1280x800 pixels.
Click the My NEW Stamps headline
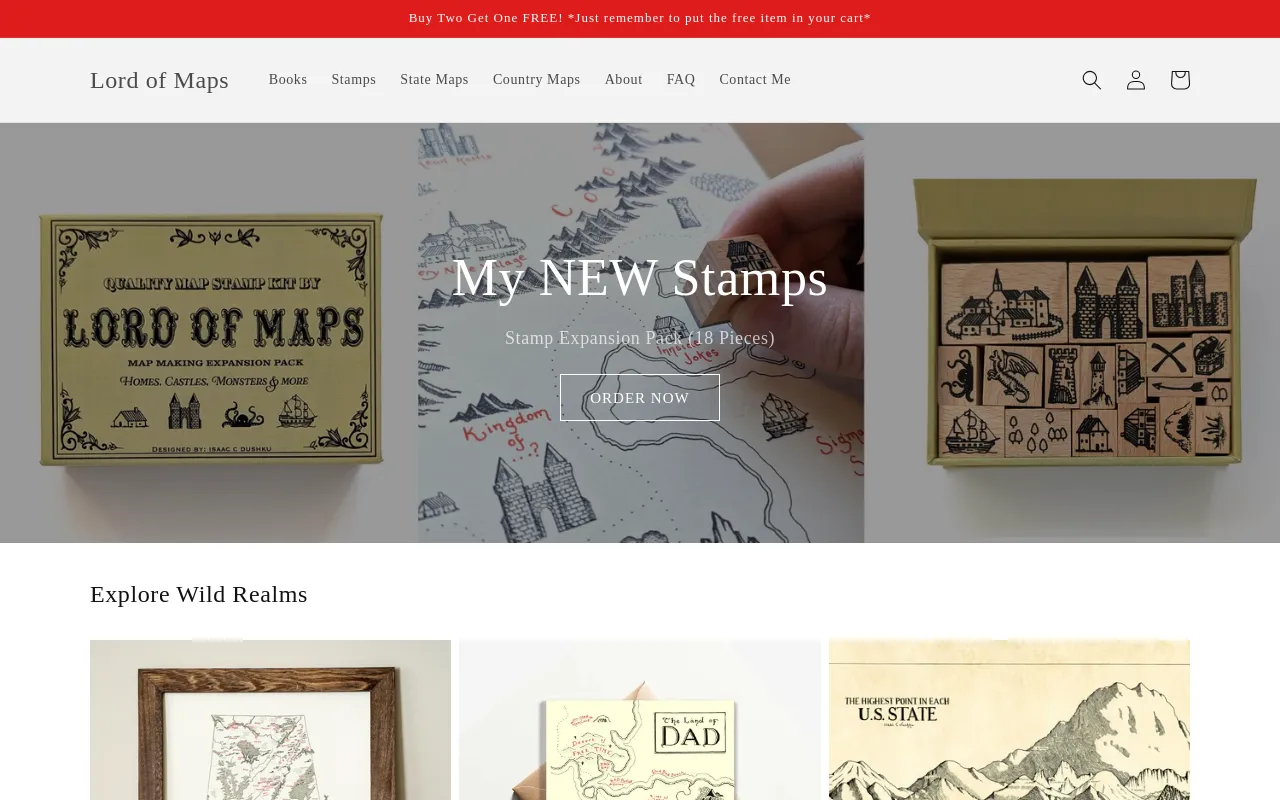[x=640, y=277]
